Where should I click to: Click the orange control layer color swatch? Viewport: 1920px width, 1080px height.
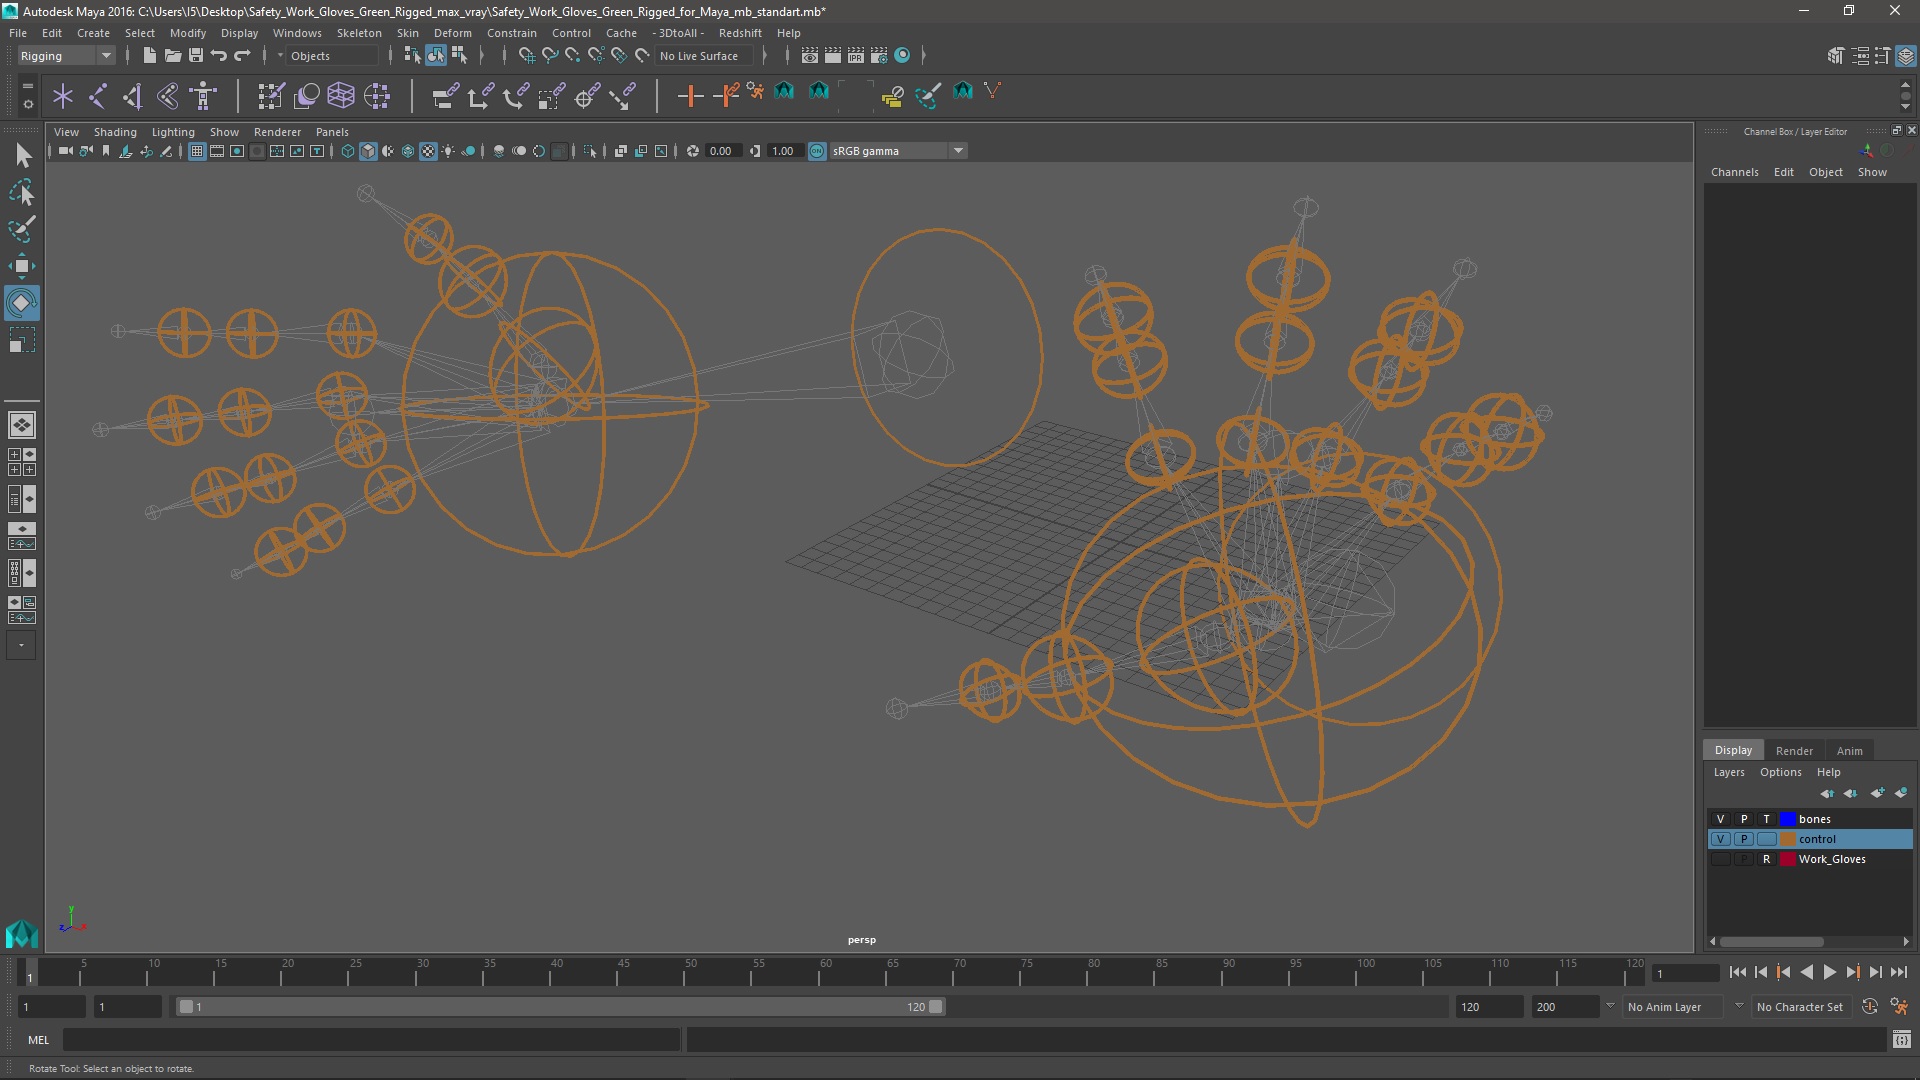1787,839
